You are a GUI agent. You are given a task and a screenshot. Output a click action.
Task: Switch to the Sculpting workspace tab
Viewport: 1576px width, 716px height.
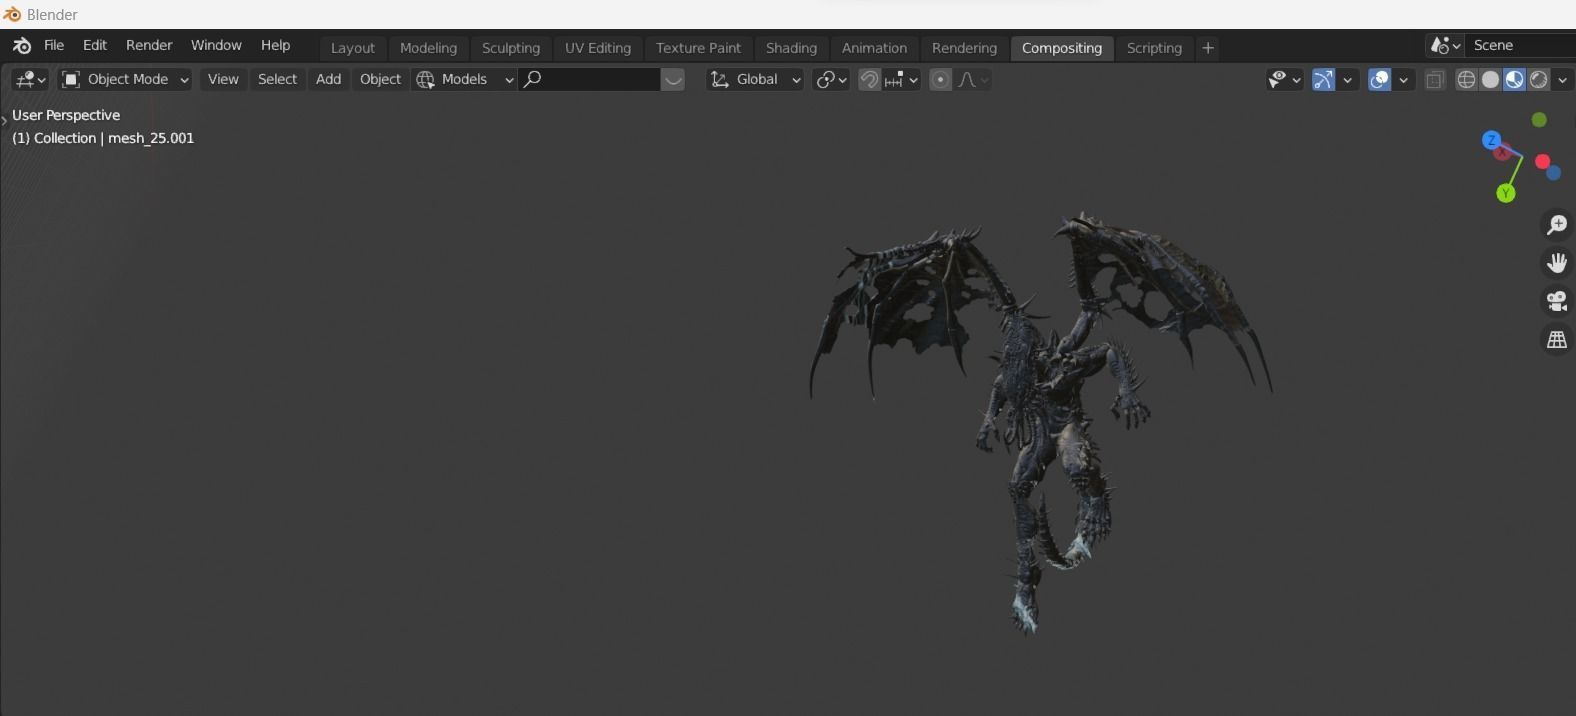[x=511, y=48]
